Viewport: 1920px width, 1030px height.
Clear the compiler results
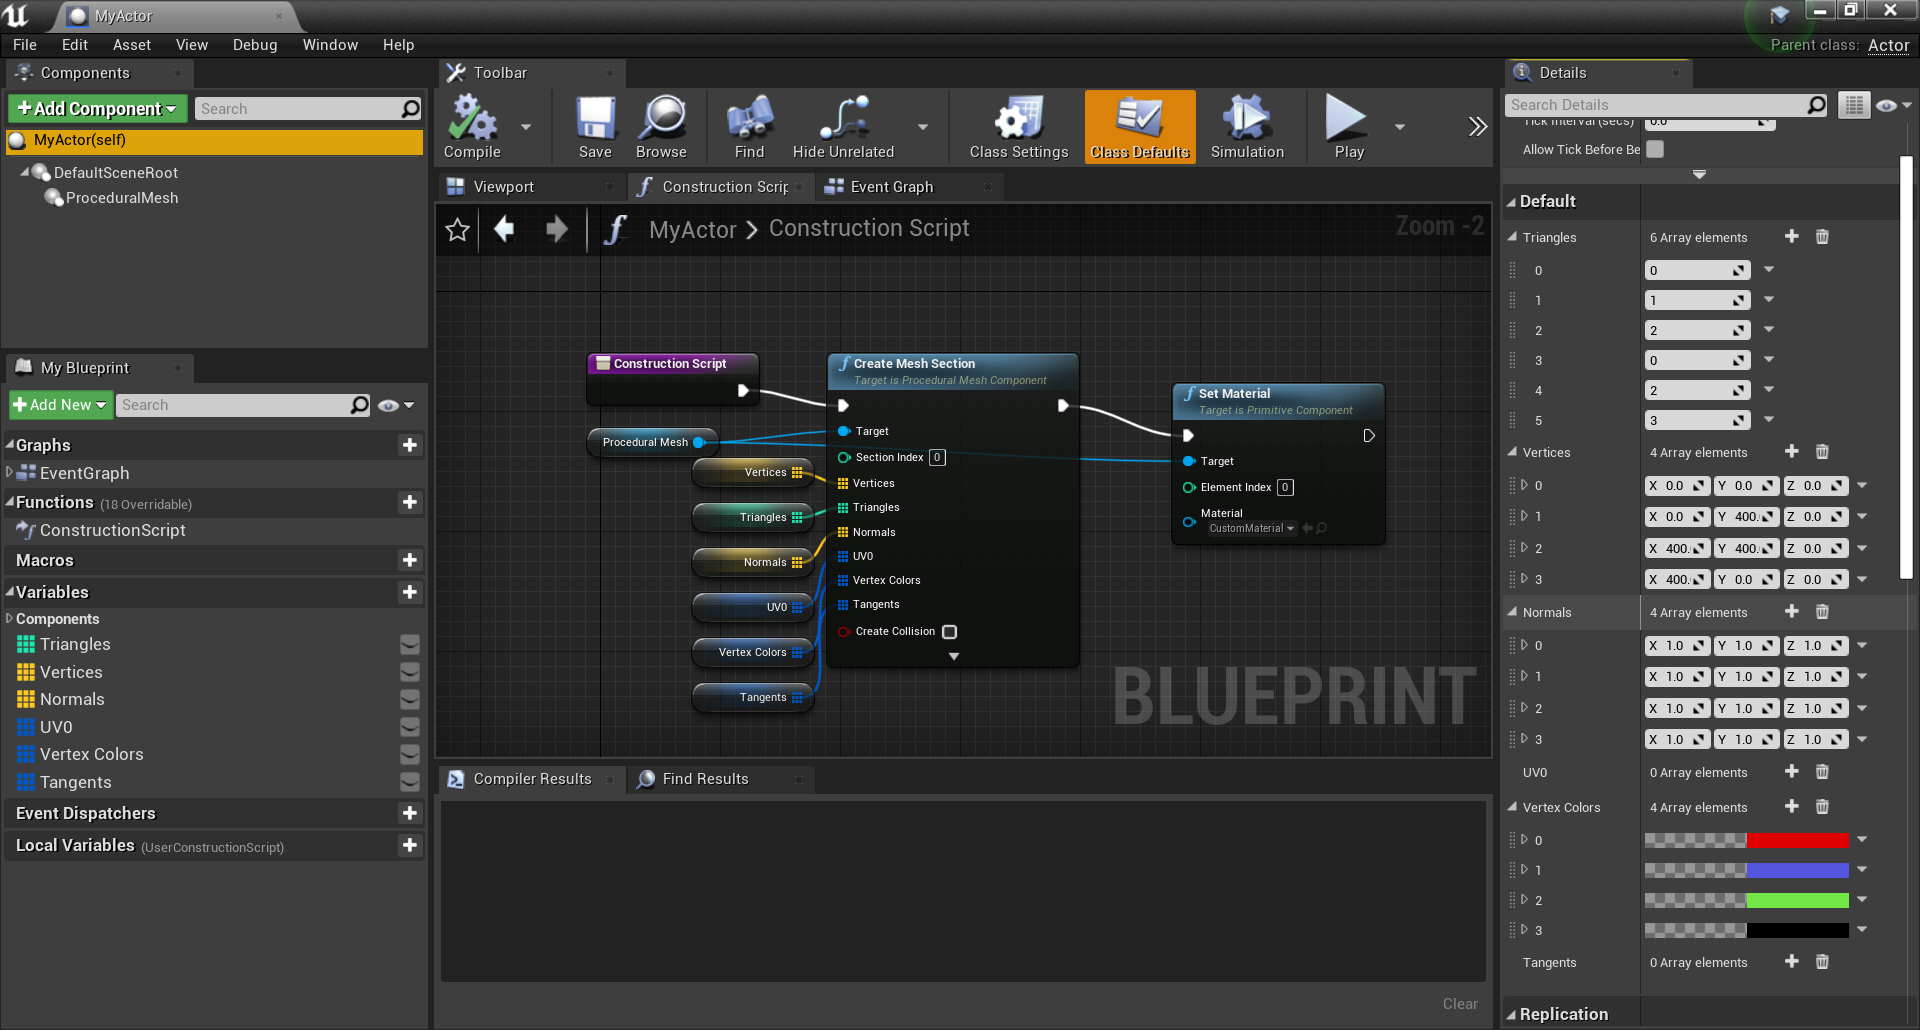click(x=1460, y=1004)
